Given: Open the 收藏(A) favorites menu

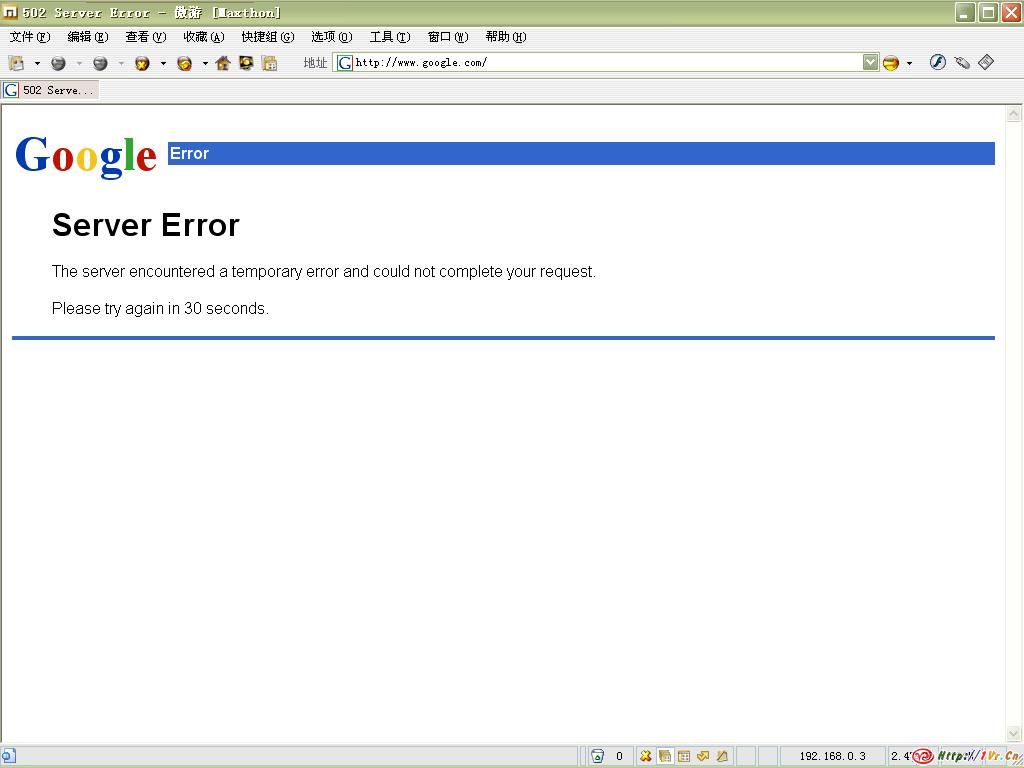Looking at the screenshot, I should click(203, 37).
